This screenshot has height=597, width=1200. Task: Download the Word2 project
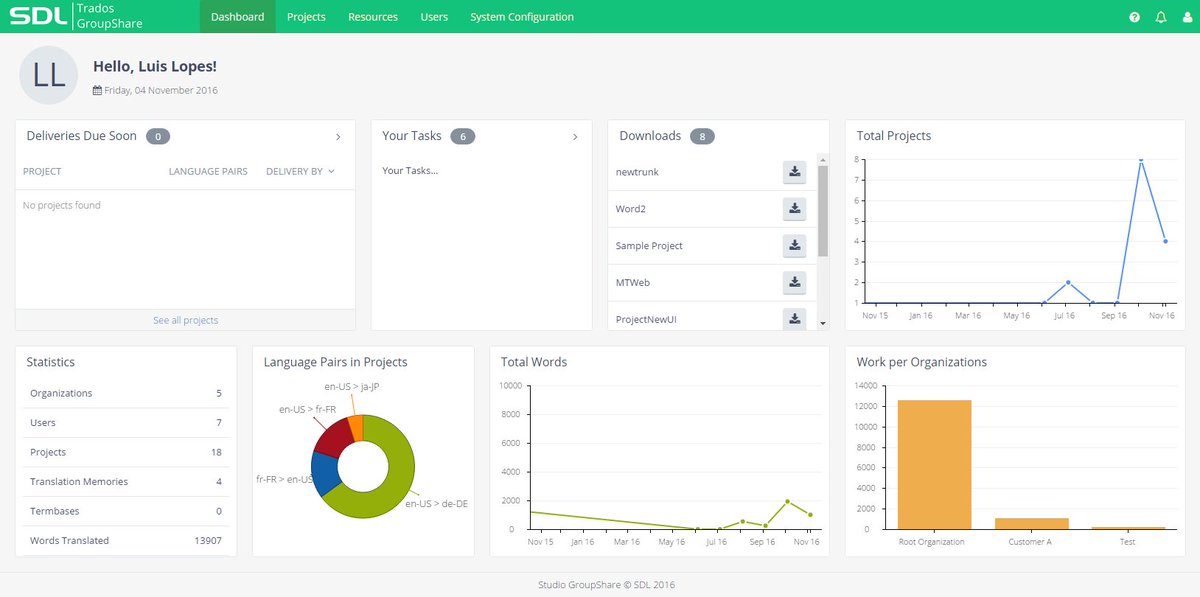click(794, 208)
